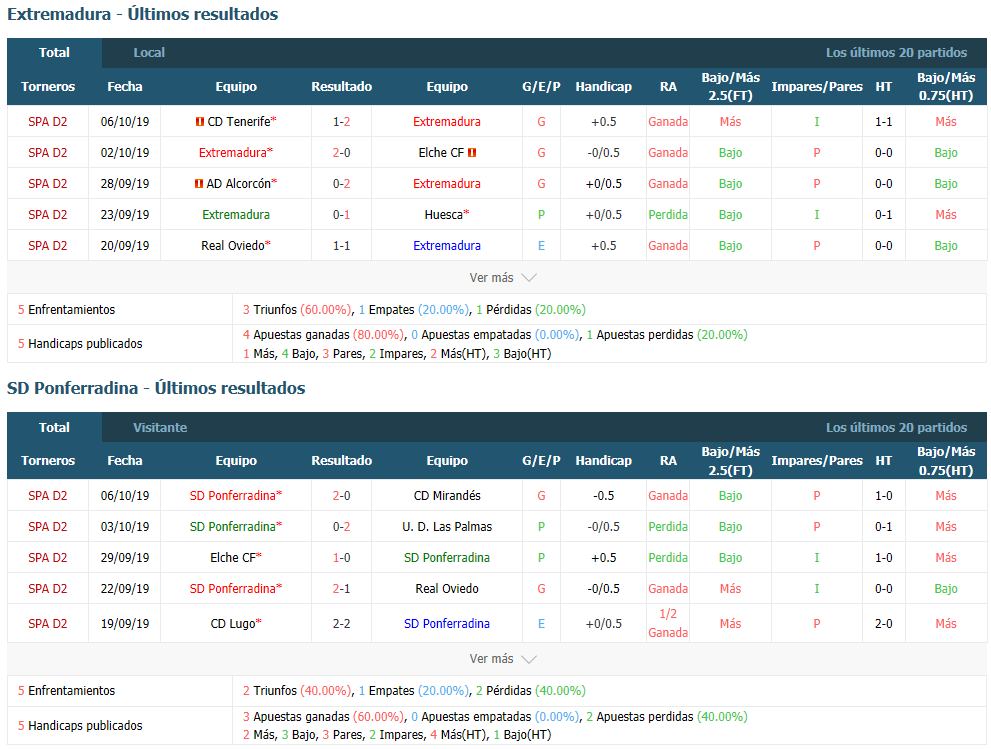
Task: Expand SD Ponferradina results with Ver más
Action: [x=502, y=659]
